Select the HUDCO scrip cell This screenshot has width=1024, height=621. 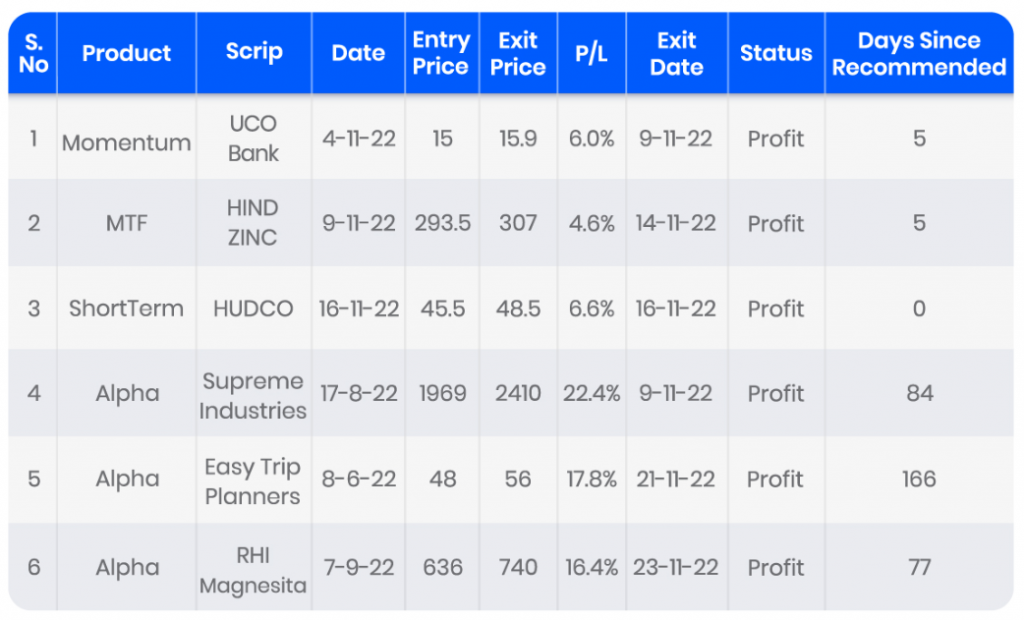pos(253,309)
